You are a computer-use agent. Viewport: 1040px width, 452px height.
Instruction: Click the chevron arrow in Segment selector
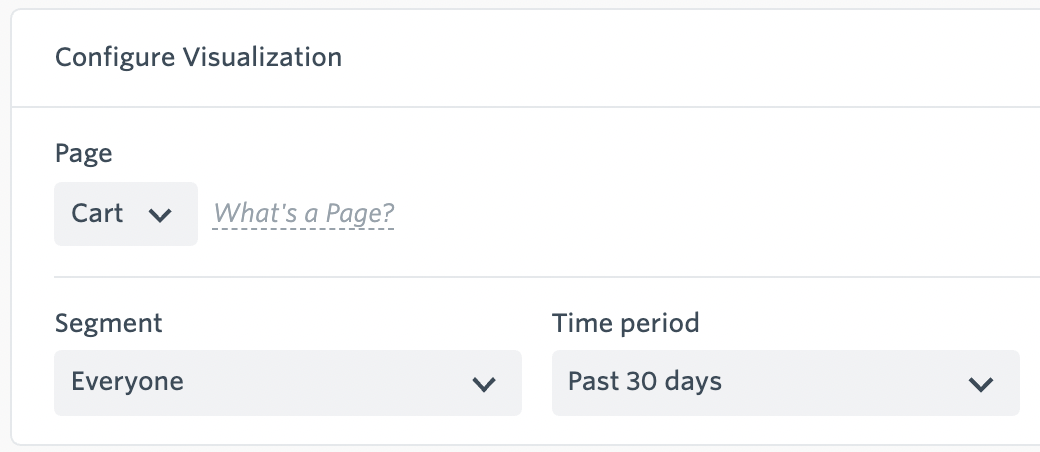click(x=484, y=383)
